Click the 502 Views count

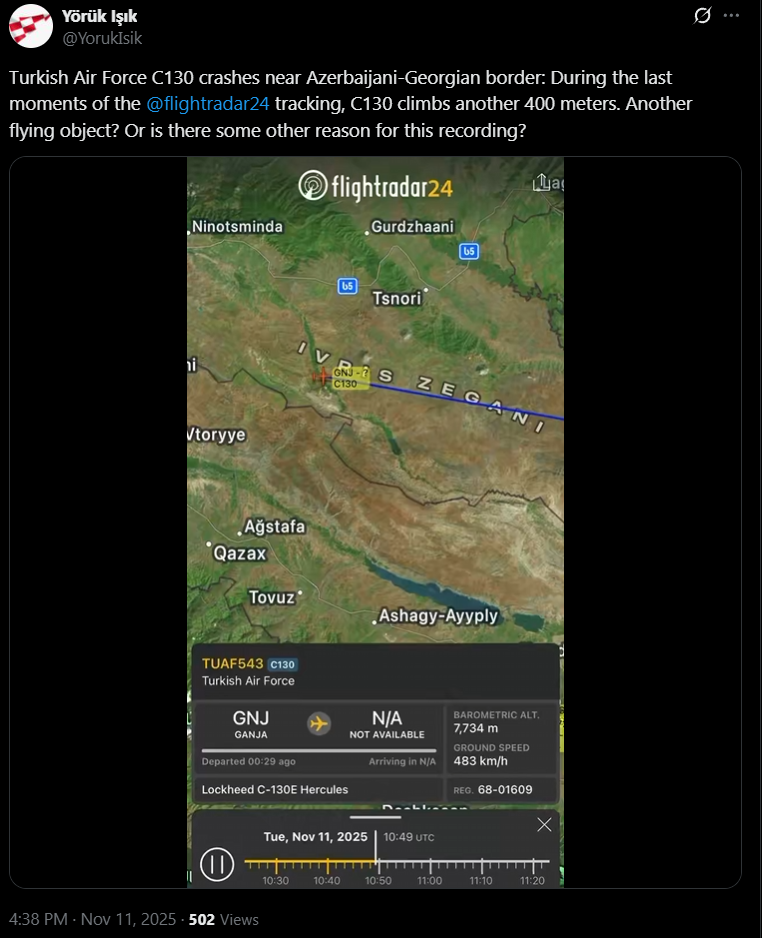pos(224,919)
